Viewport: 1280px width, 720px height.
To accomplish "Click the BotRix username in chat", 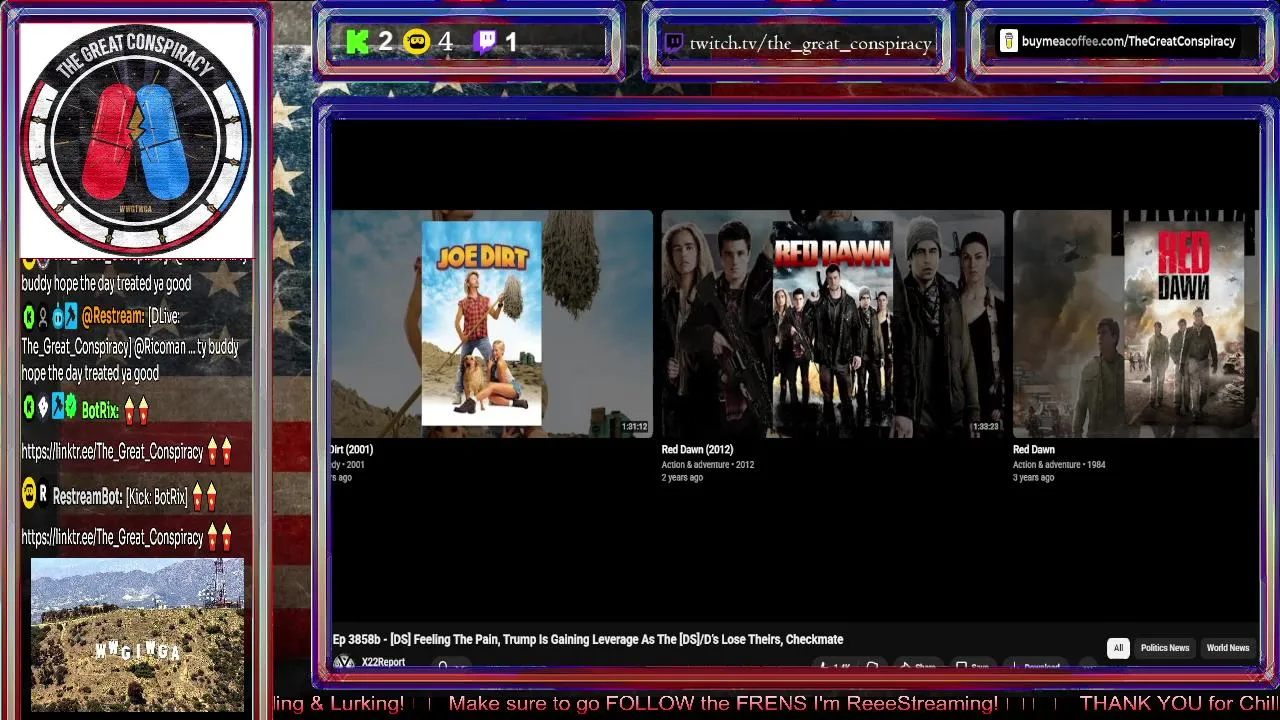I will [x=100, y=410].
